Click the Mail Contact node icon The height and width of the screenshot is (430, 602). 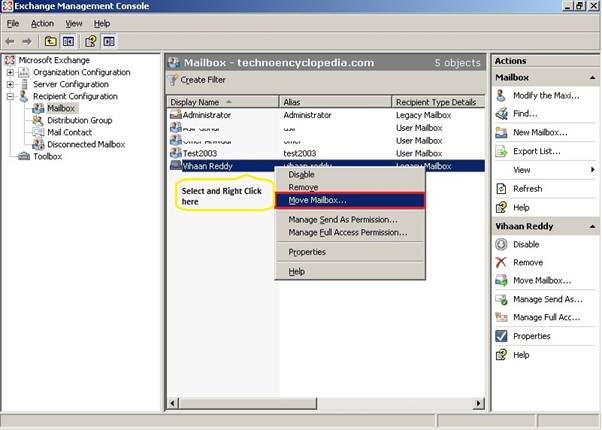point(38,132)
